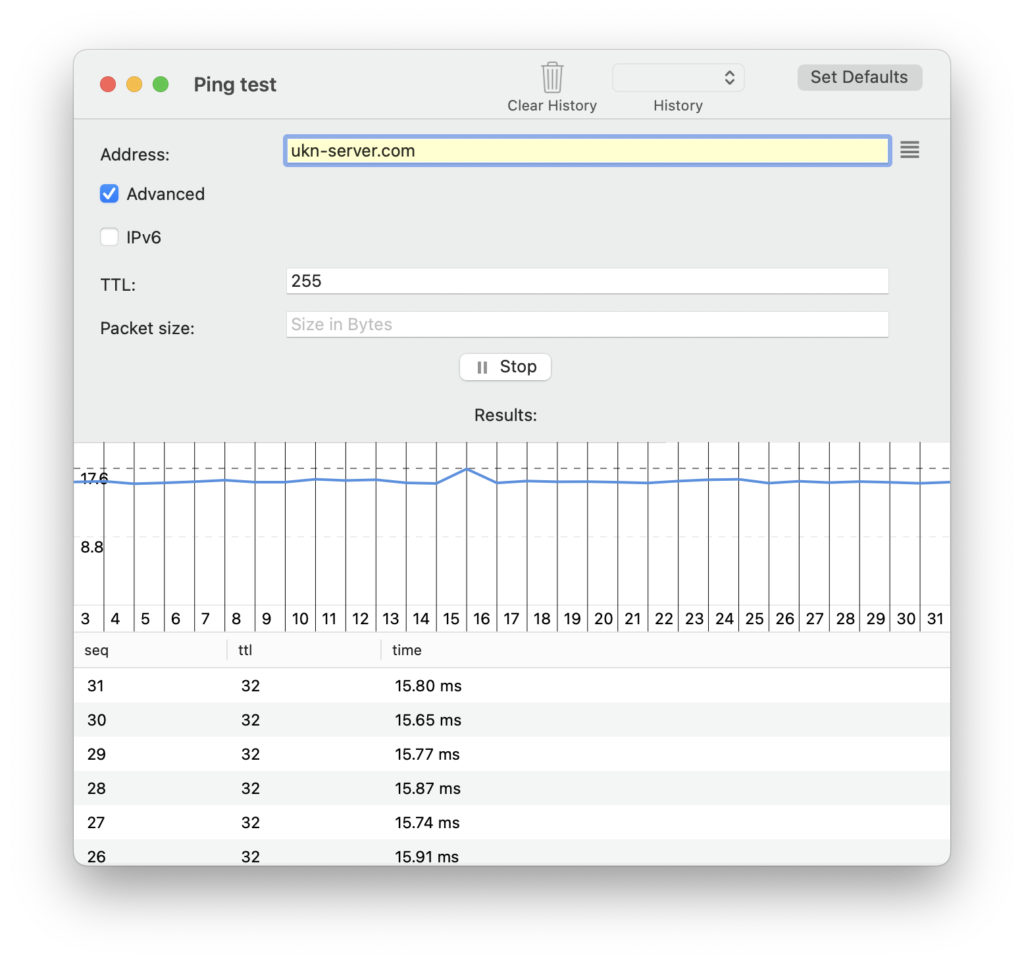Image resolution: width=1024 pixels, height=963 pixels.
Task: Select the 15.65 ms time cell
Action: [428, 720]
